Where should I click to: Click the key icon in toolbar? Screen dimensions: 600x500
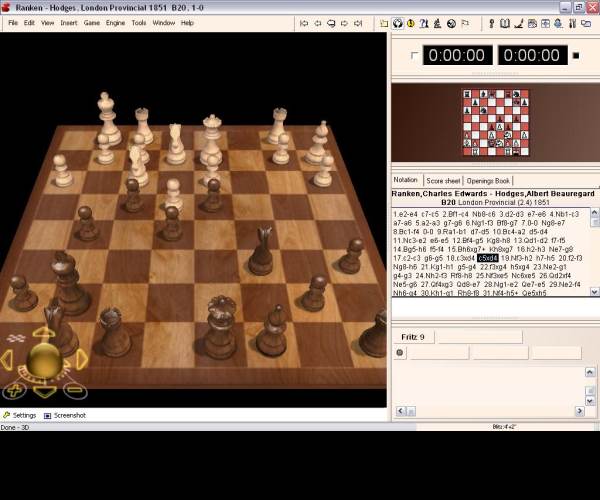pos(492,23)
